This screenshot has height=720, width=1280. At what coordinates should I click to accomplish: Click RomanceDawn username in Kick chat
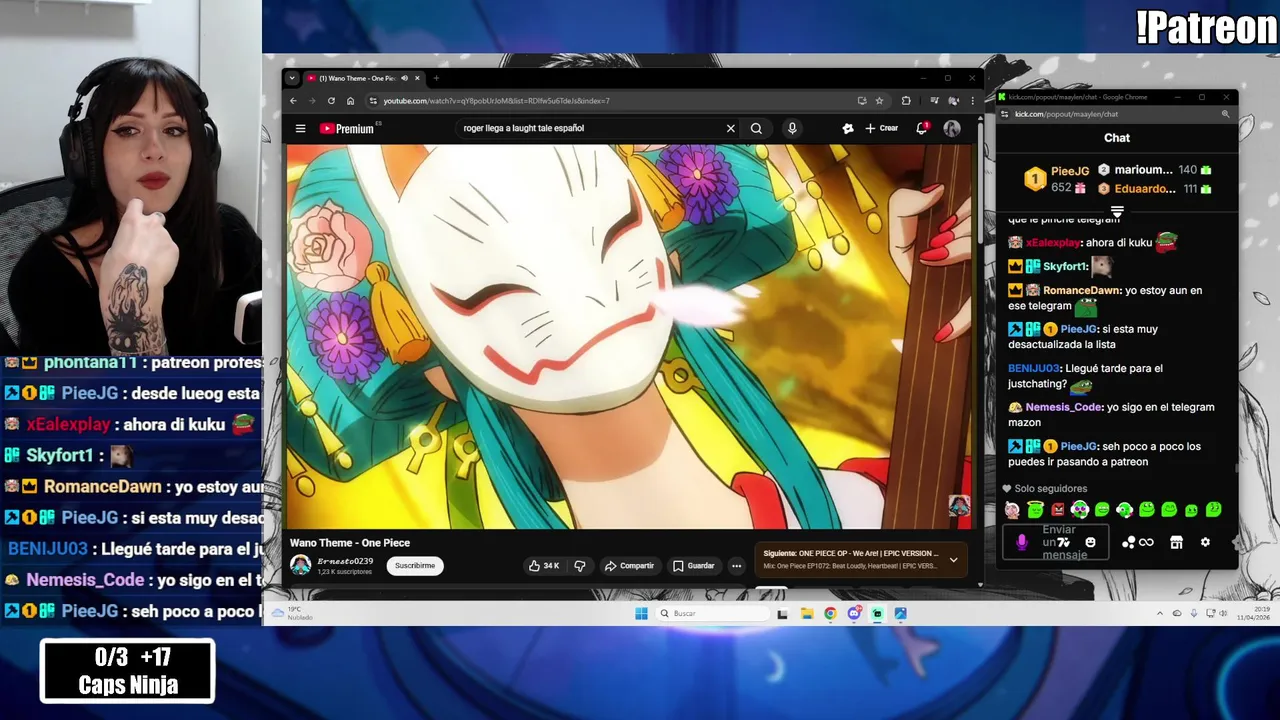[1081, 290]
